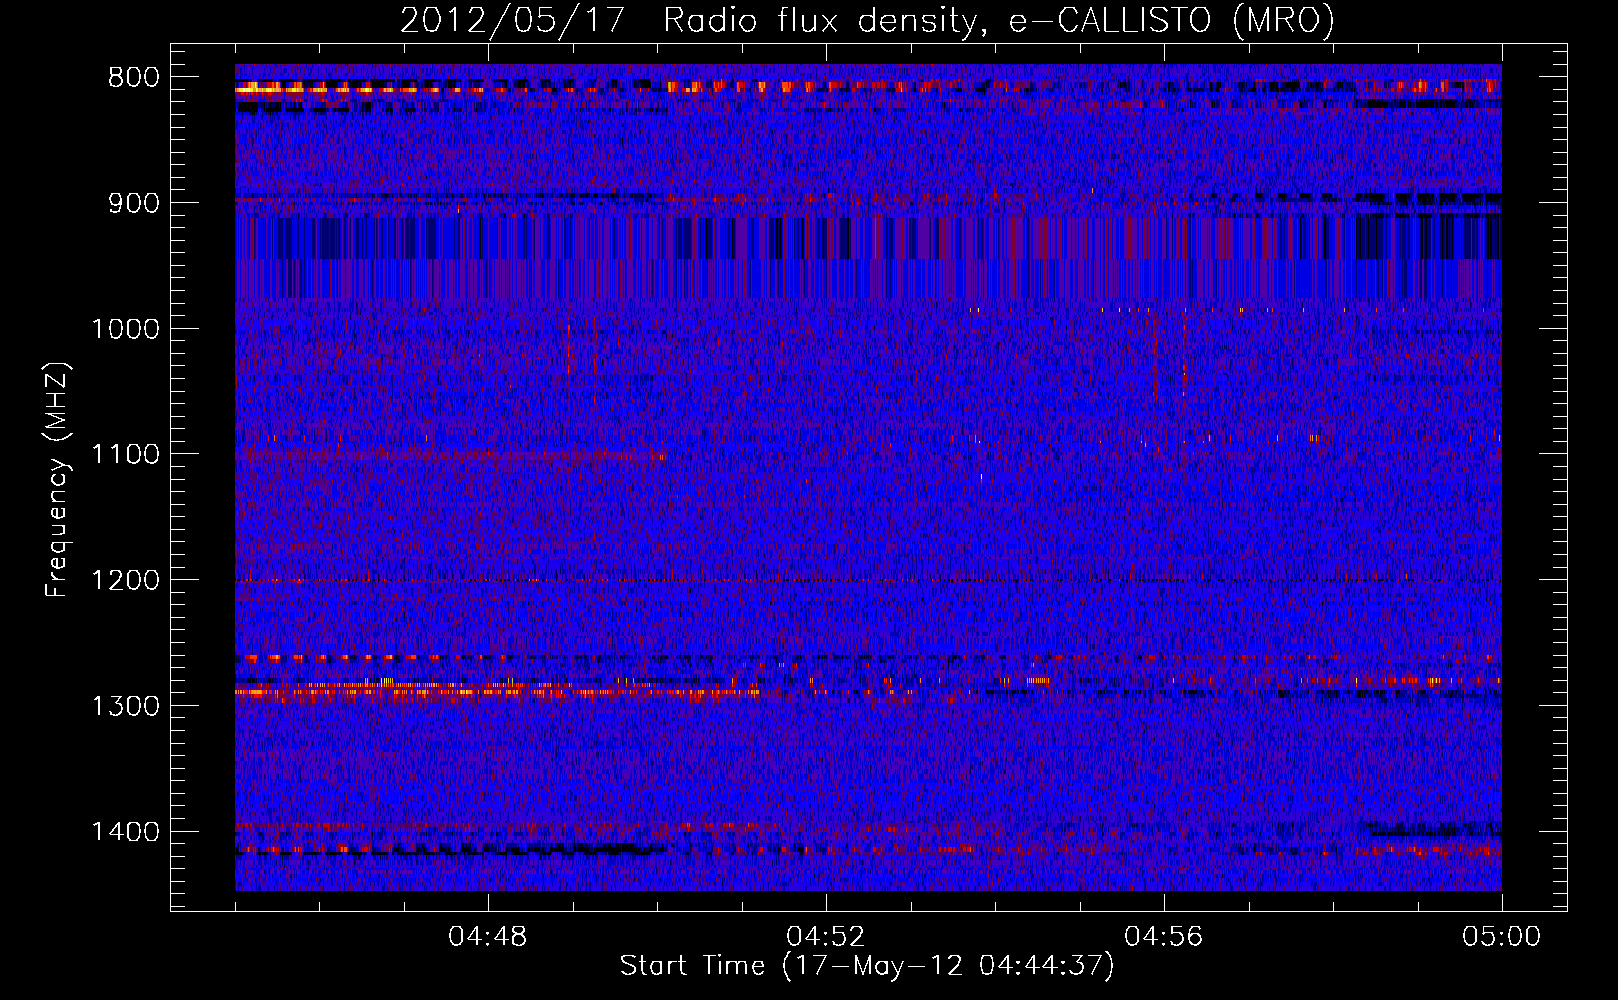This screenshot has height=1000, width=1618.
Task: Click the '800' frequency tick label
Action: click(133, 78)
